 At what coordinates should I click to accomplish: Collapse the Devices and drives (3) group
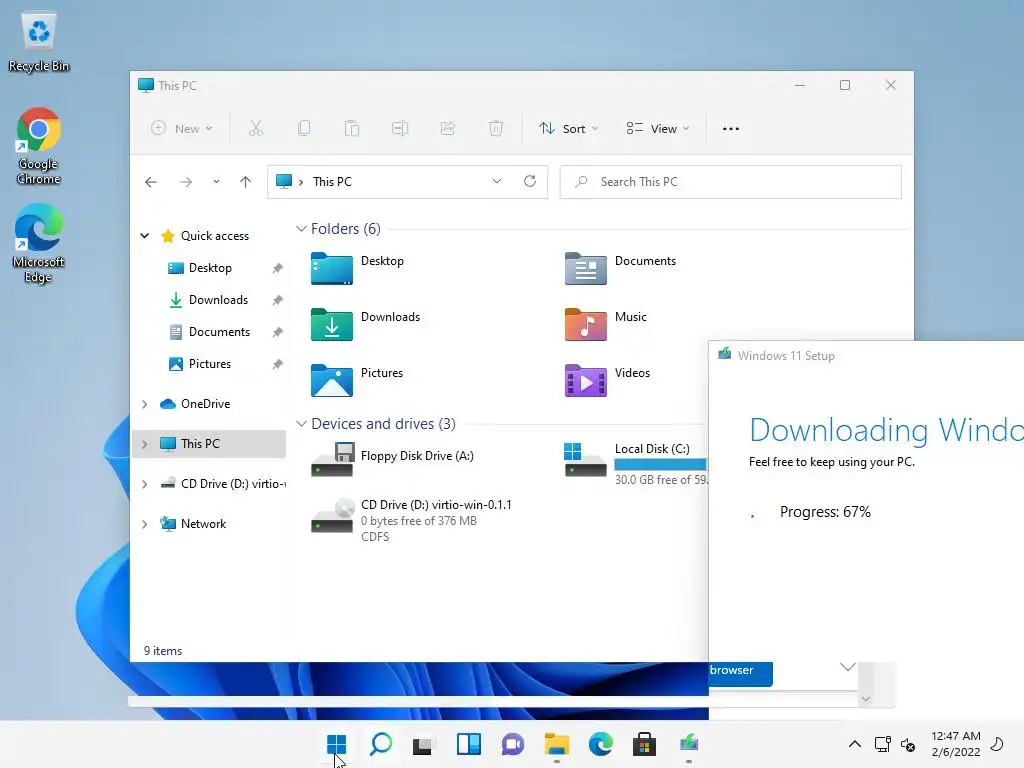(x=301, y=424)
